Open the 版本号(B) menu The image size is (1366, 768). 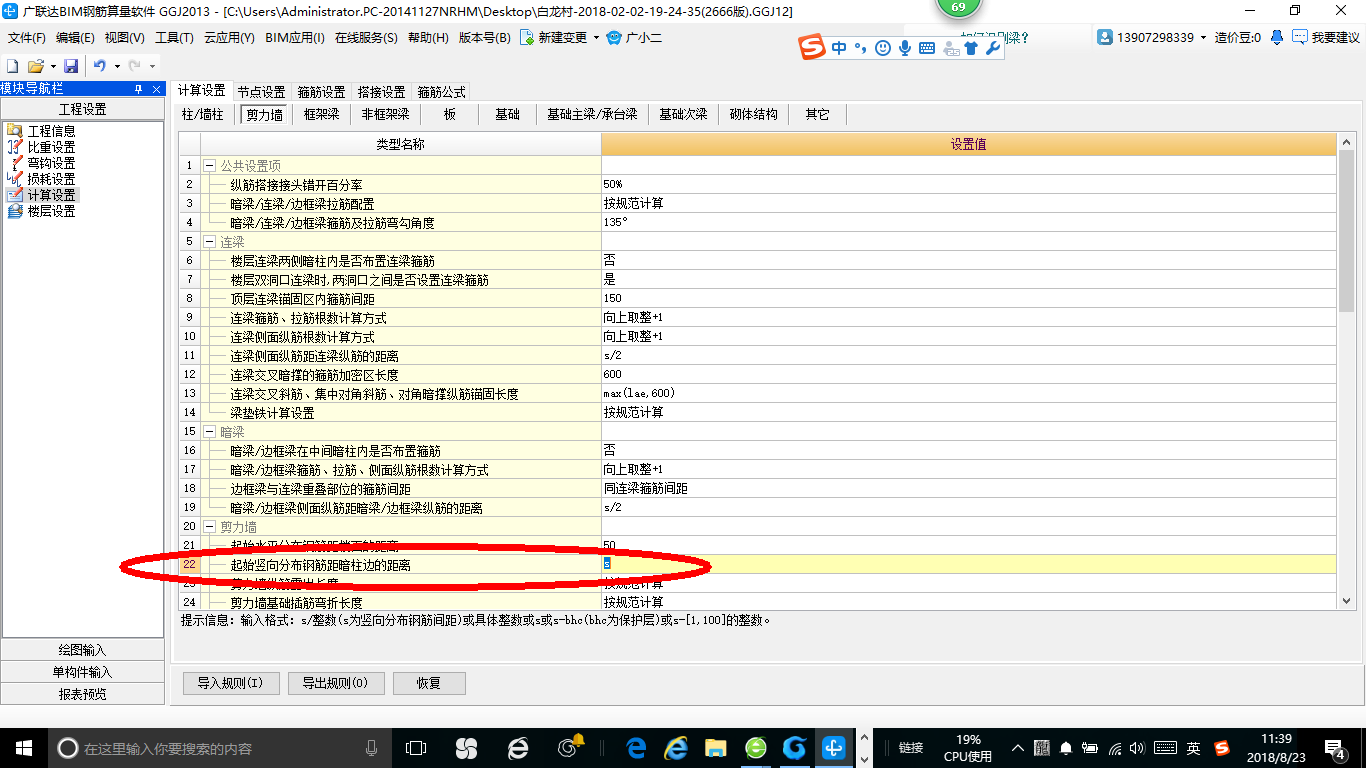484,38
